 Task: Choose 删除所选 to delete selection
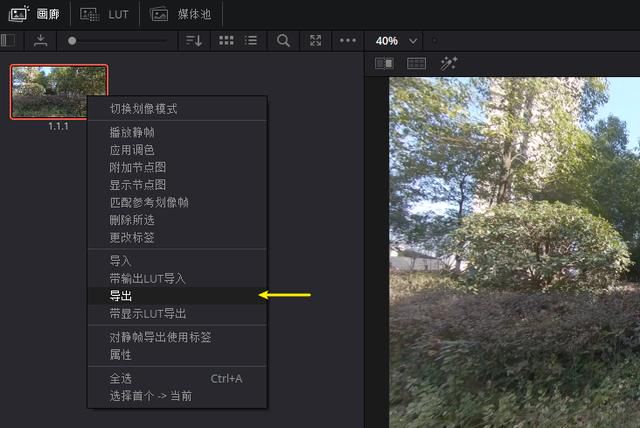tap(178, 220)
